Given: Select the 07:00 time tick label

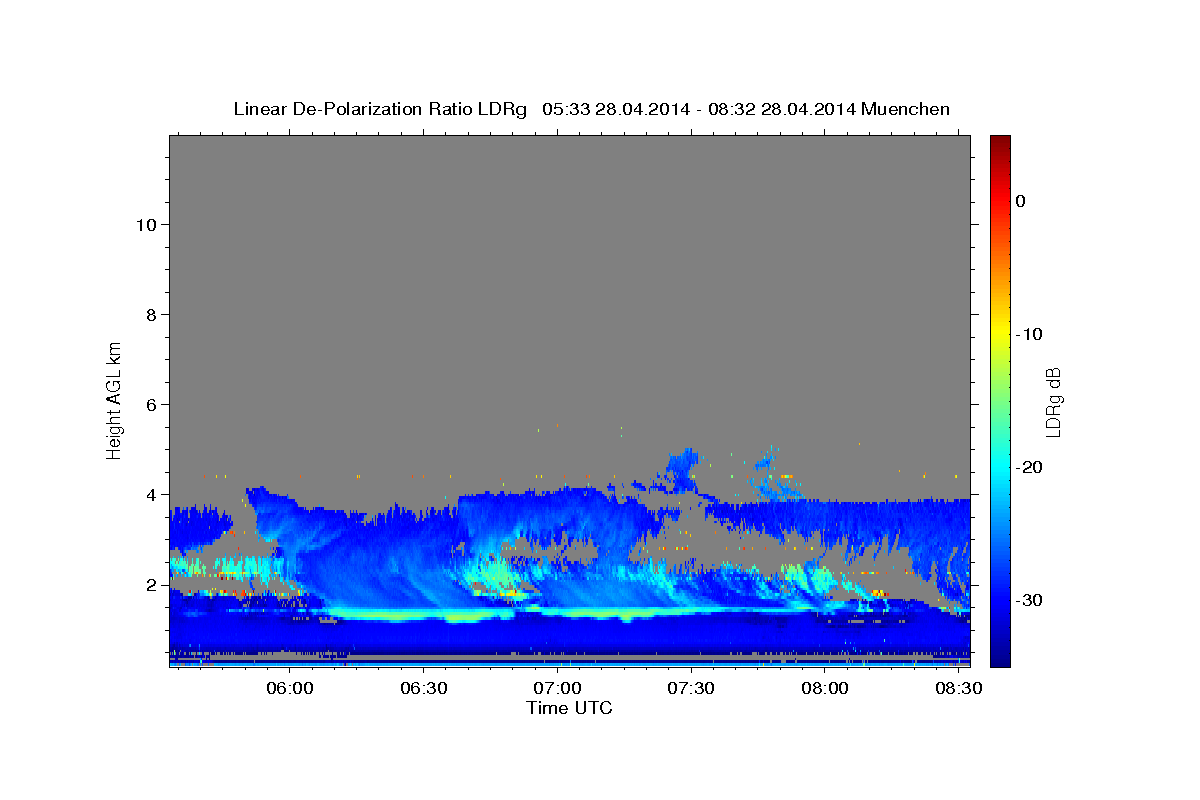Looking at the screenshot, I should [x=557, y=689].
